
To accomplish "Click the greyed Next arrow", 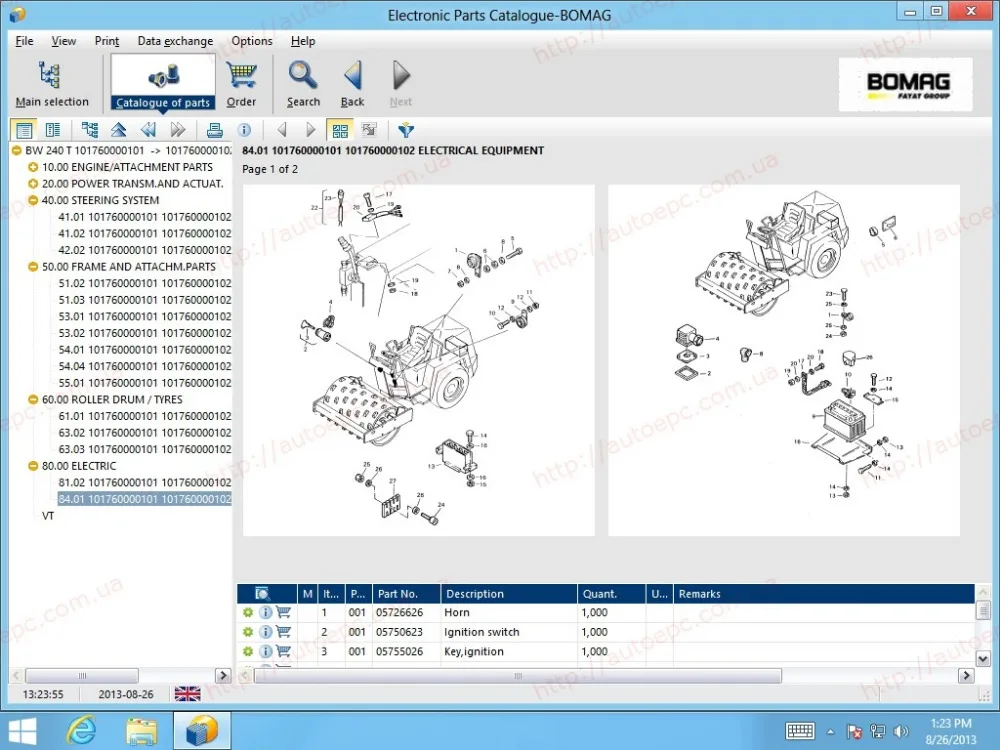I will (x=401, y=84).
